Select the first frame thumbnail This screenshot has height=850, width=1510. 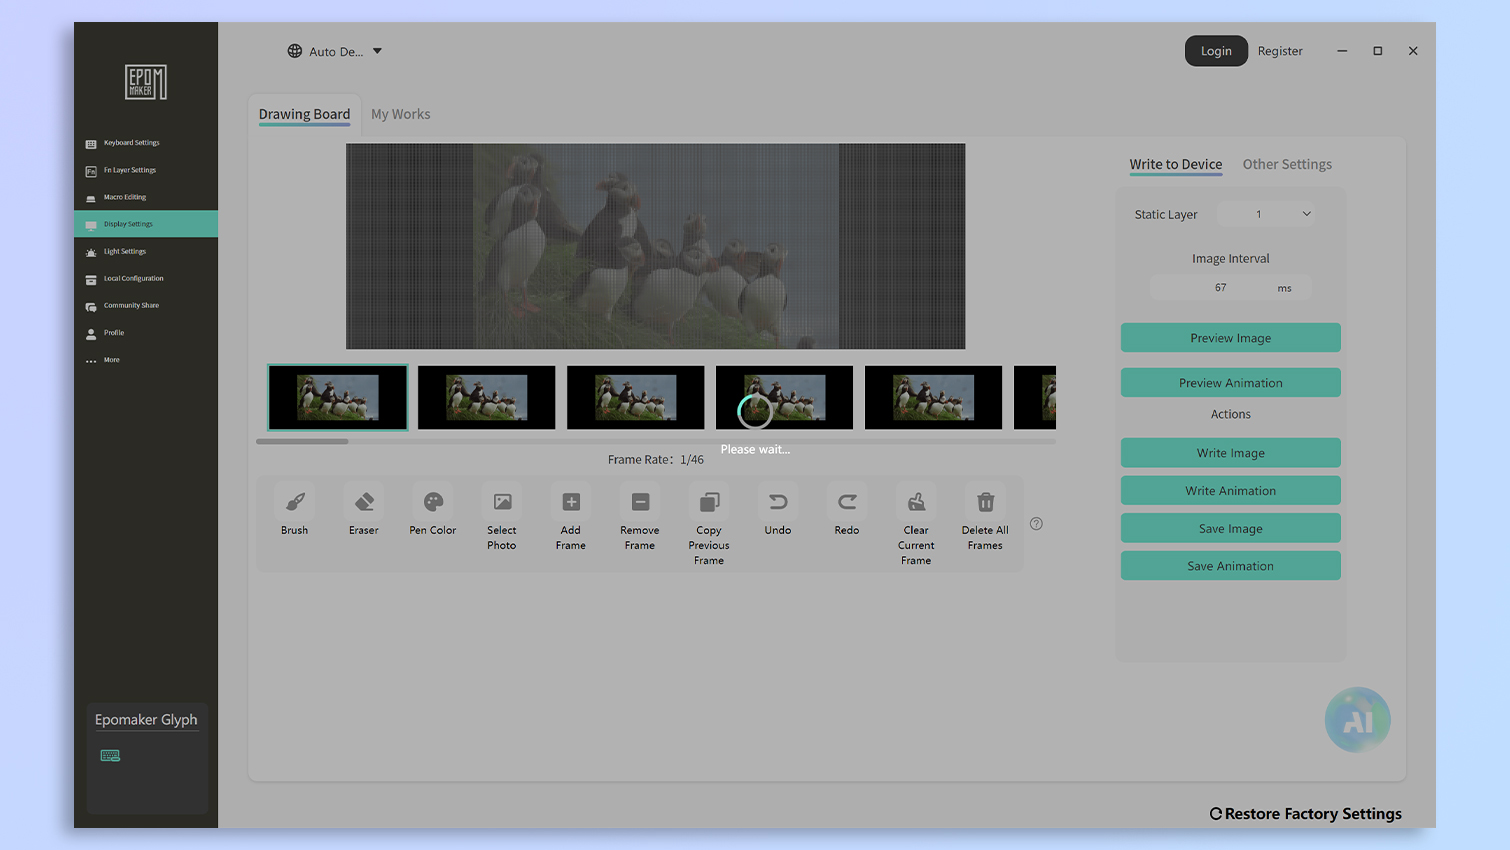[x=338, y=397]
